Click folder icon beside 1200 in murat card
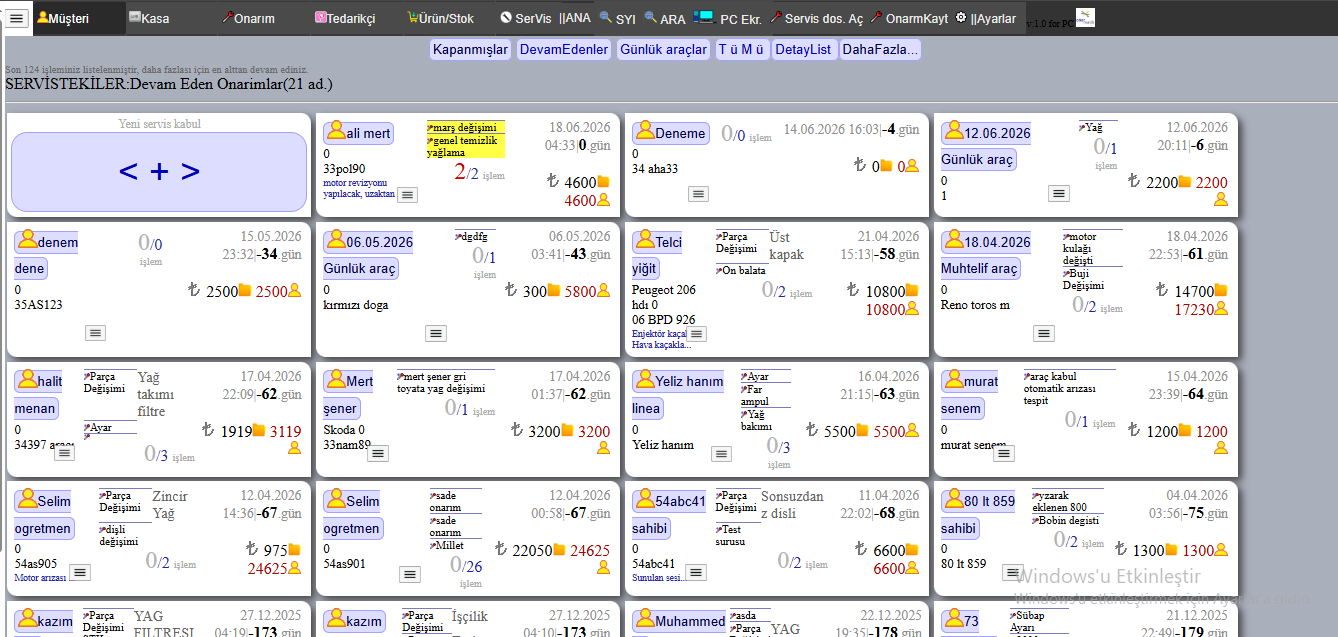 click(x=1185, y=431)
